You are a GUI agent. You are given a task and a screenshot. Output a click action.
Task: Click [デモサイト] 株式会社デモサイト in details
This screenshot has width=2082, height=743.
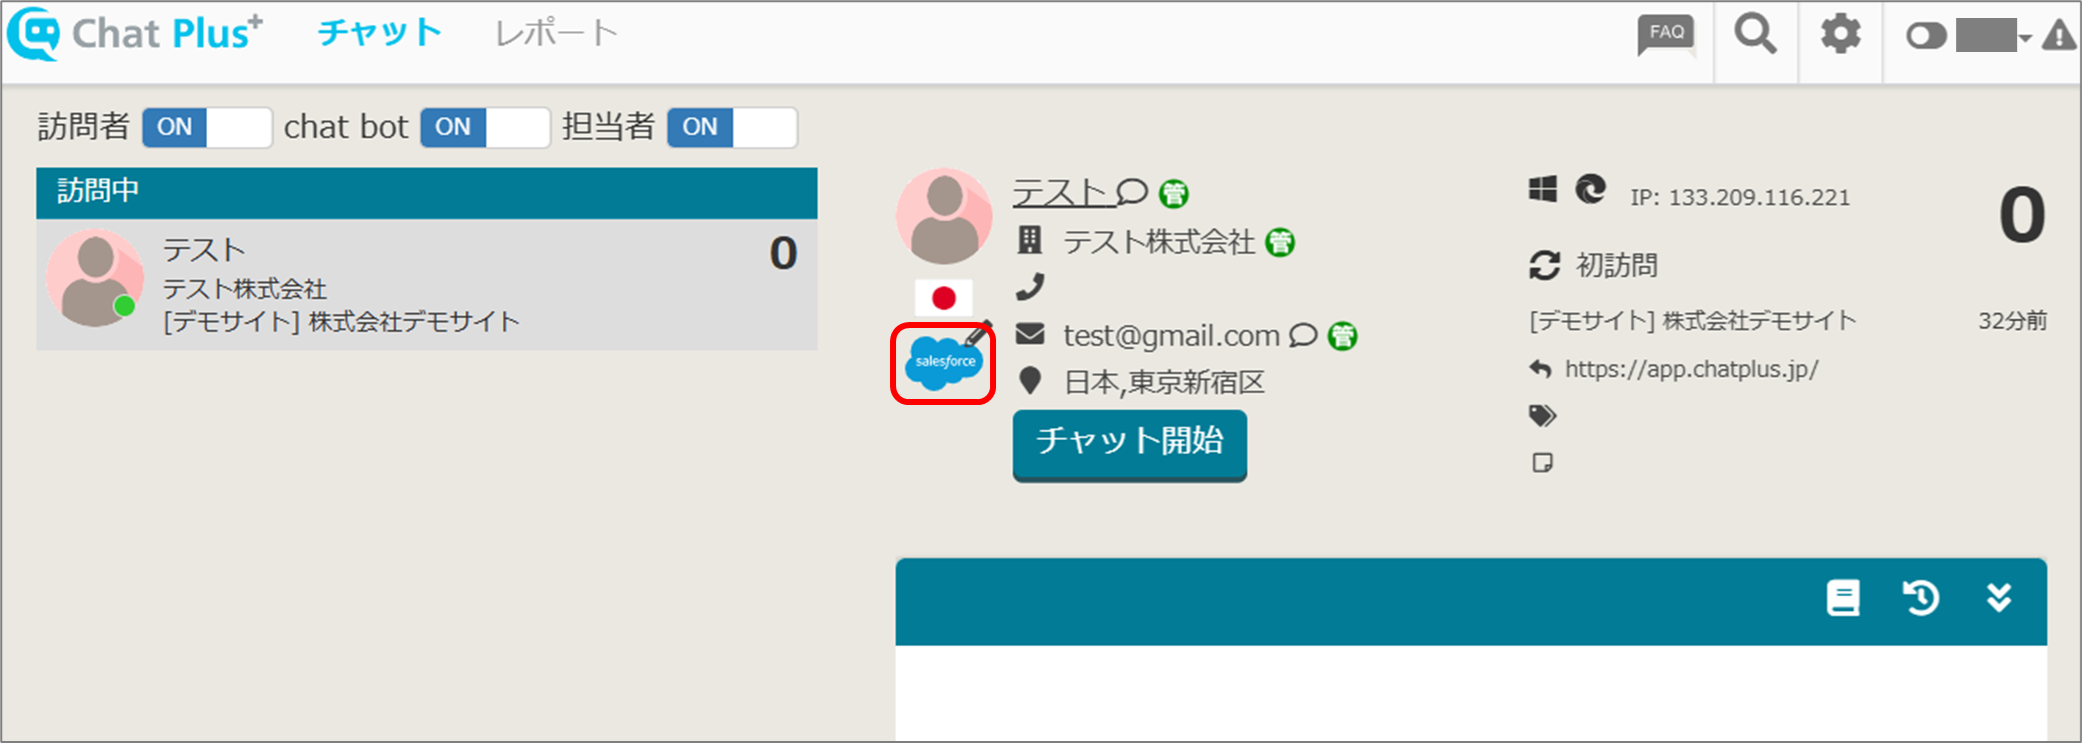[1693, 320]
